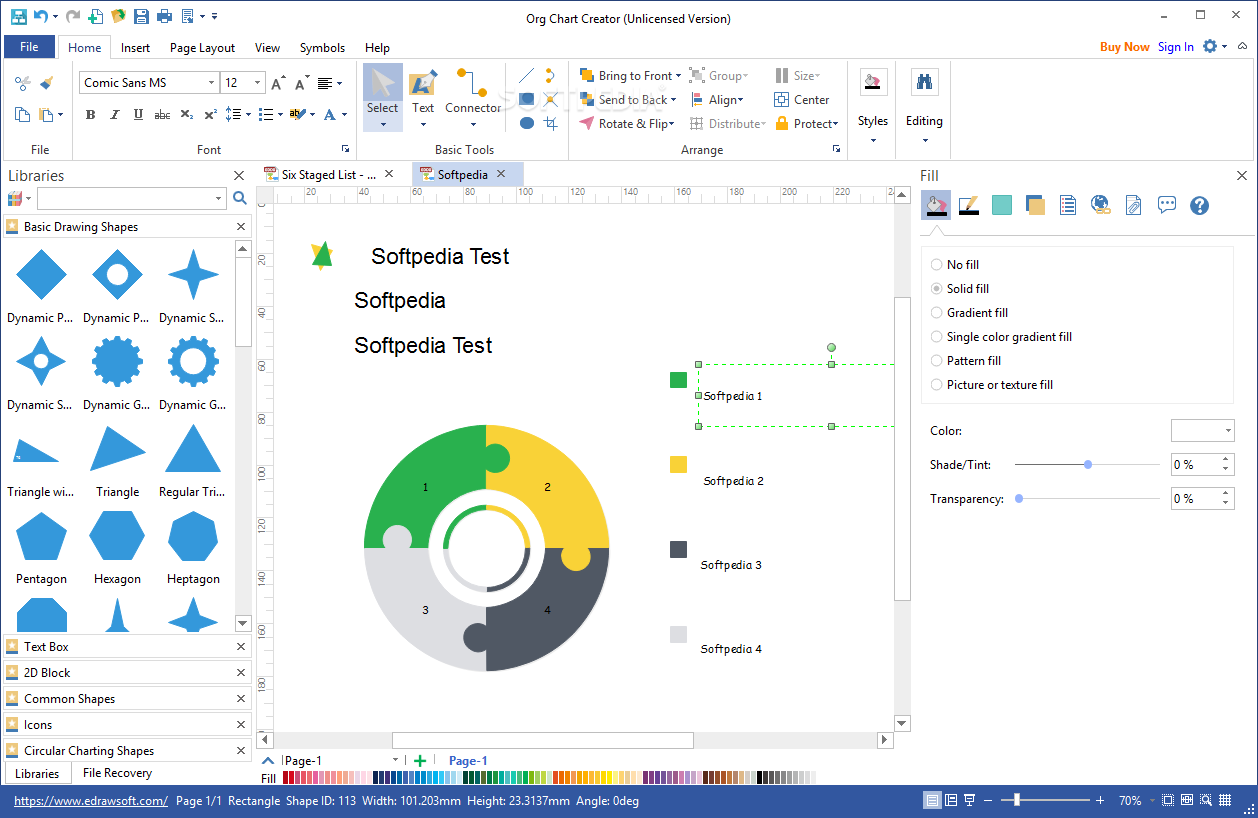
Task: Open the help question mark icon
Action: 1200,205
